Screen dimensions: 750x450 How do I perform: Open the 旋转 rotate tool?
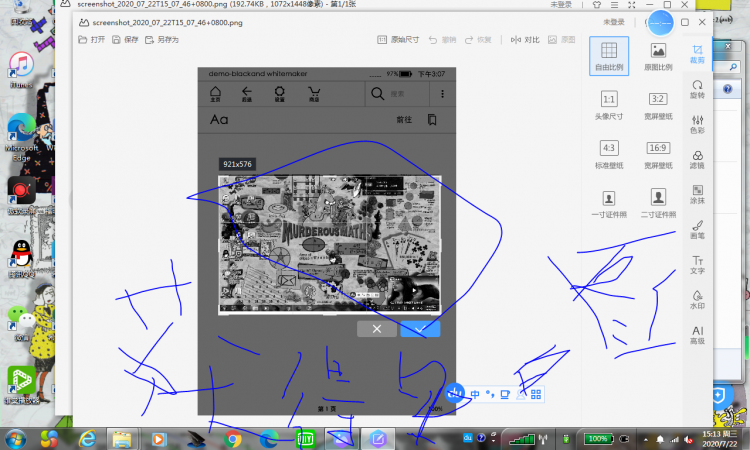[697, 89]
